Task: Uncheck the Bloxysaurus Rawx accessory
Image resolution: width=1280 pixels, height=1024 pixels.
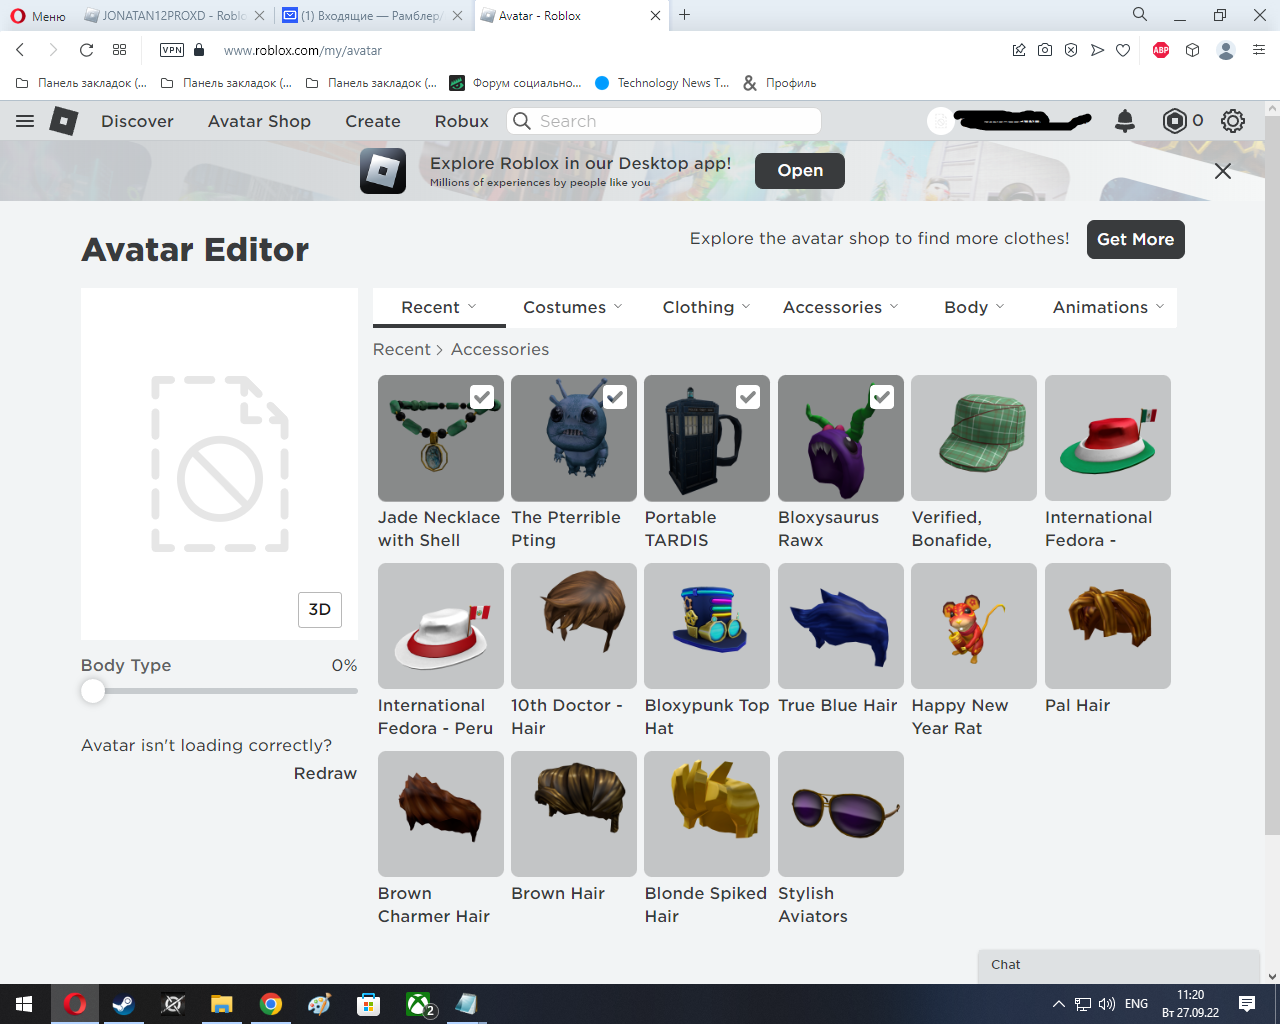Action: point(882,397)
